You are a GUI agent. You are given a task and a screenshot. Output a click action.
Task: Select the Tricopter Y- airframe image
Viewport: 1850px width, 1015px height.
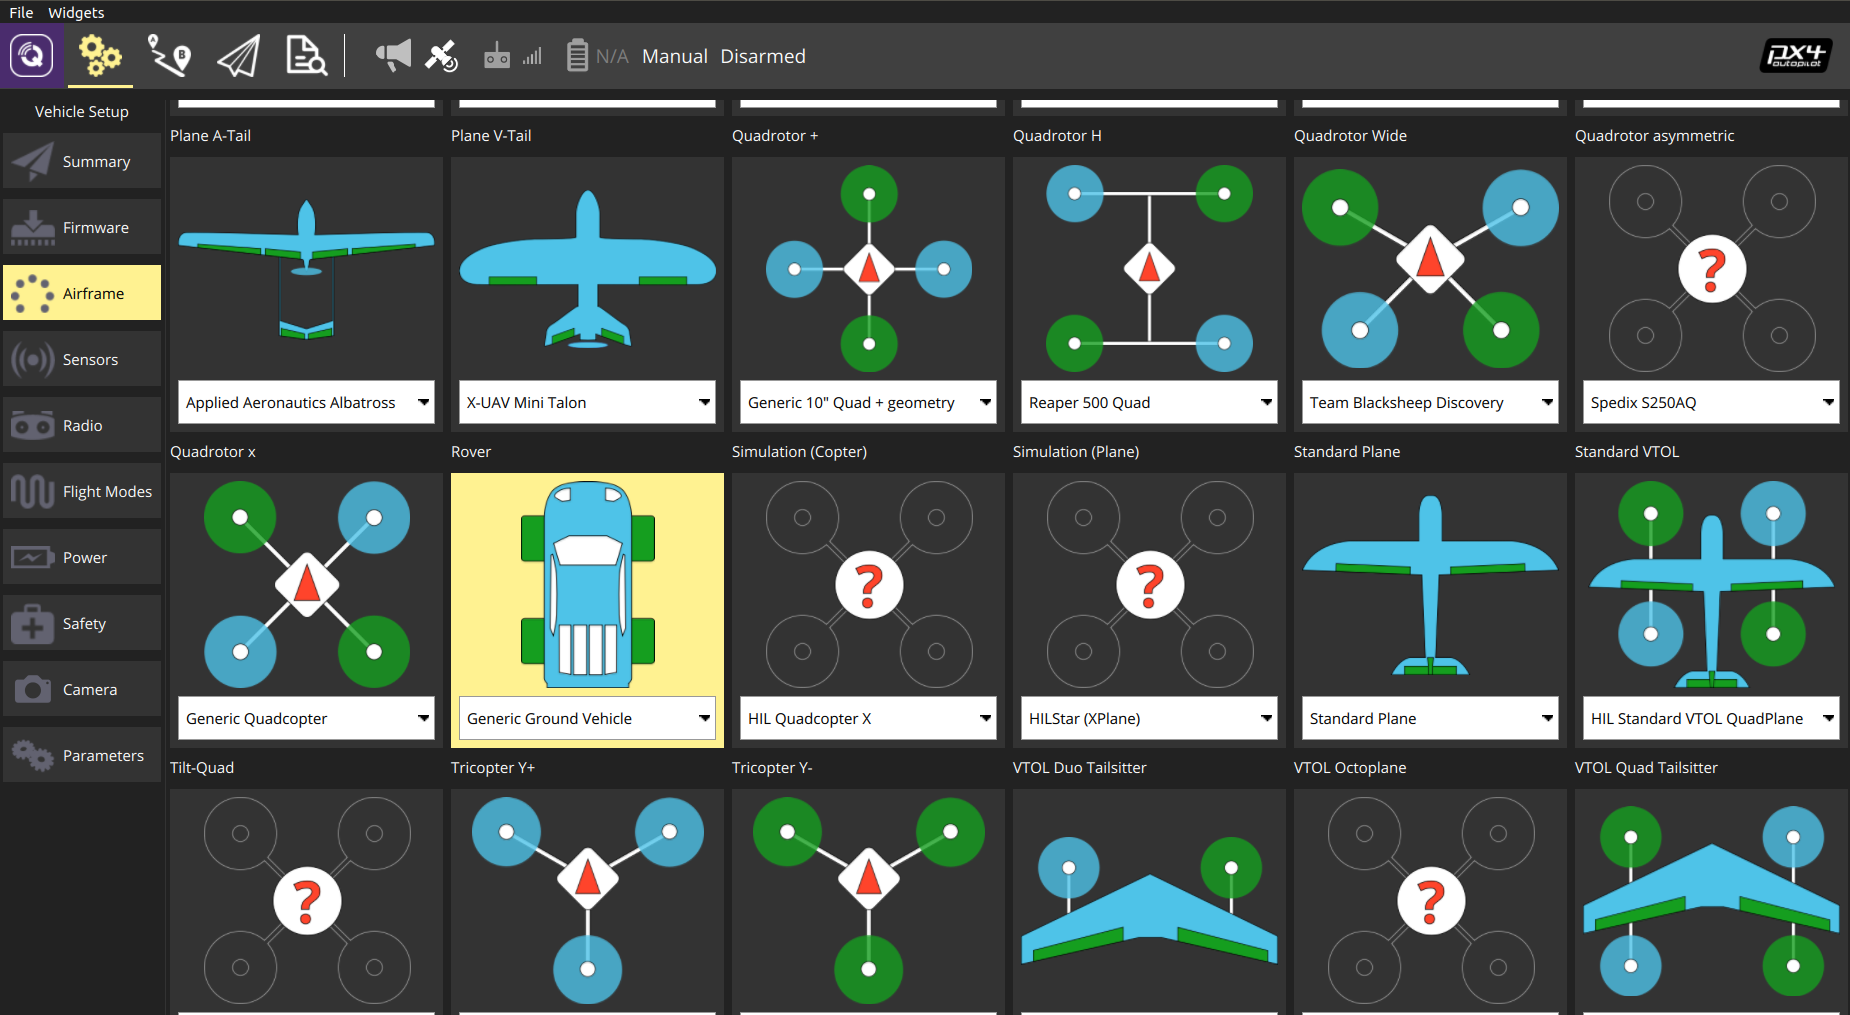[868, 900]
